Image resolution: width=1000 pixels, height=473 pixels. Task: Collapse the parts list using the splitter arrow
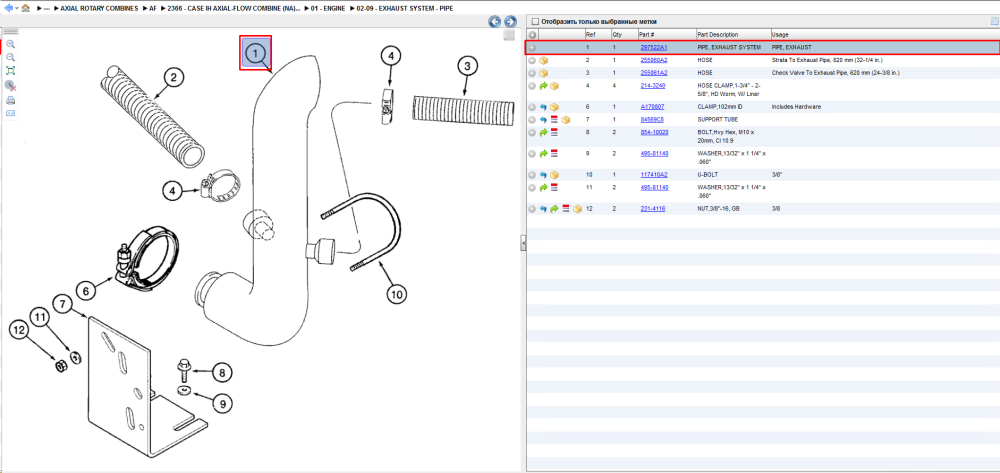pos(523,243)
